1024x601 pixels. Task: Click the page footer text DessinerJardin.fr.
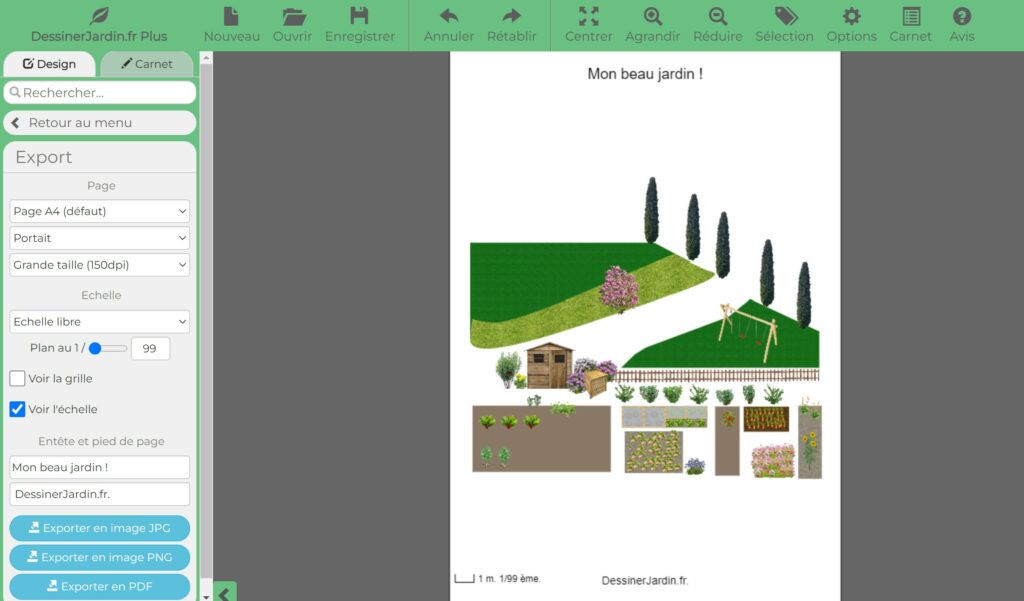pos(645,580)
